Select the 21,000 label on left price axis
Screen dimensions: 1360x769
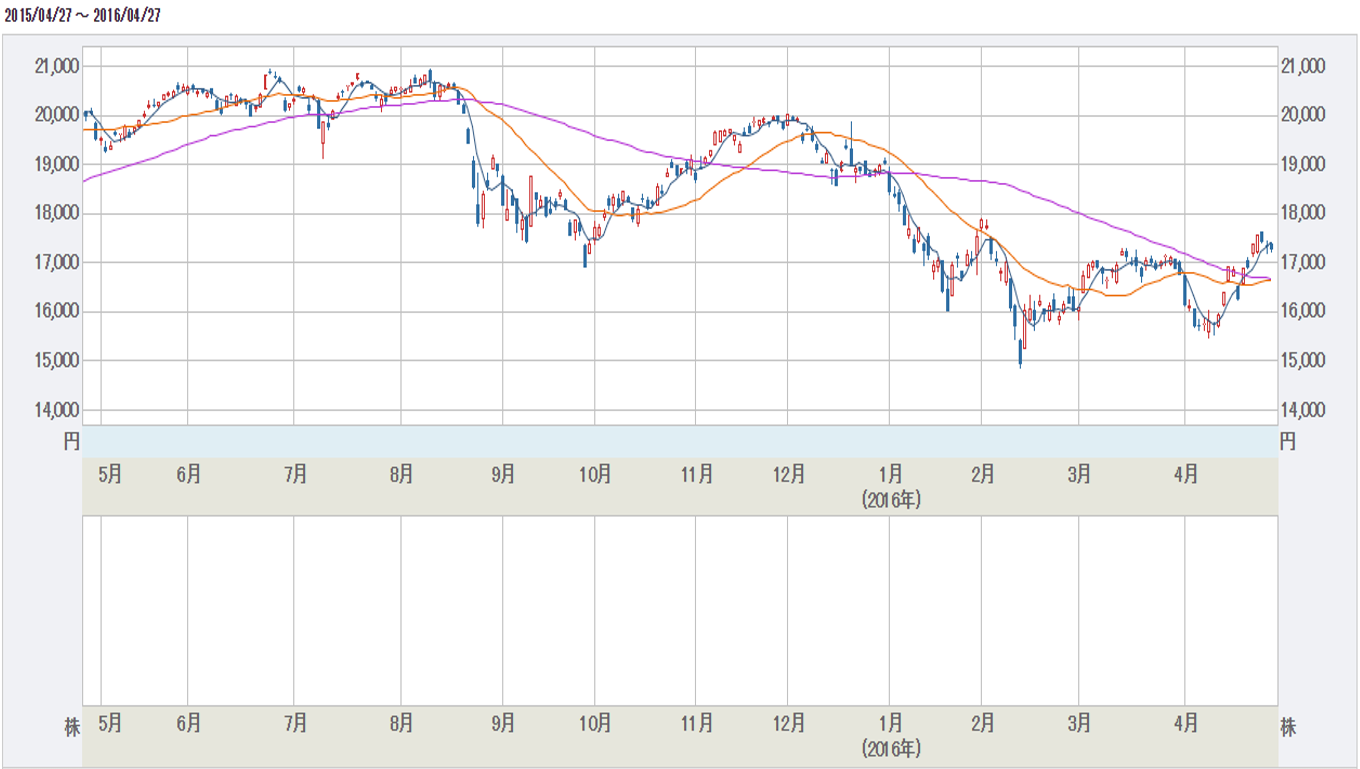pos(56,66)
